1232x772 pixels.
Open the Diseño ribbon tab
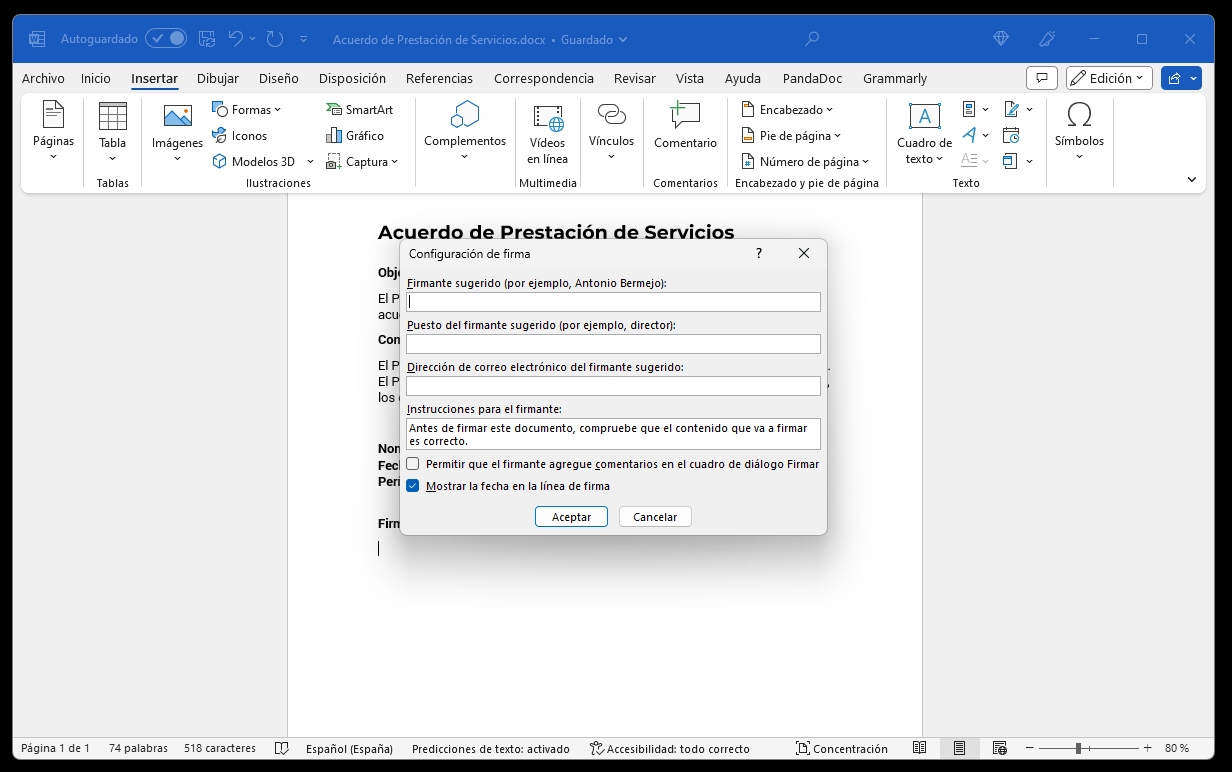(279, 78)
